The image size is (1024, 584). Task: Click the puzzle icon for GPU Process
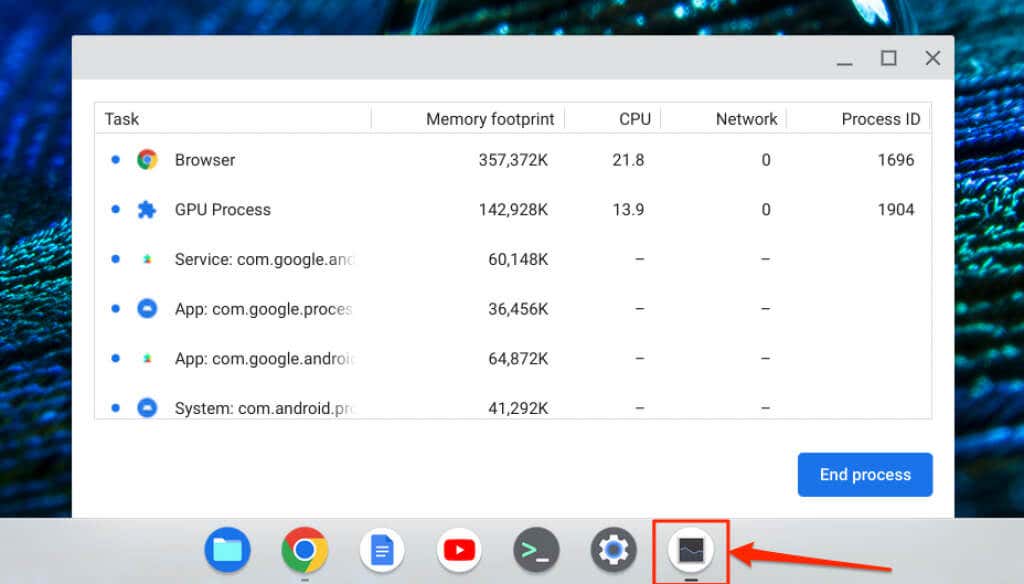point(147,210)
